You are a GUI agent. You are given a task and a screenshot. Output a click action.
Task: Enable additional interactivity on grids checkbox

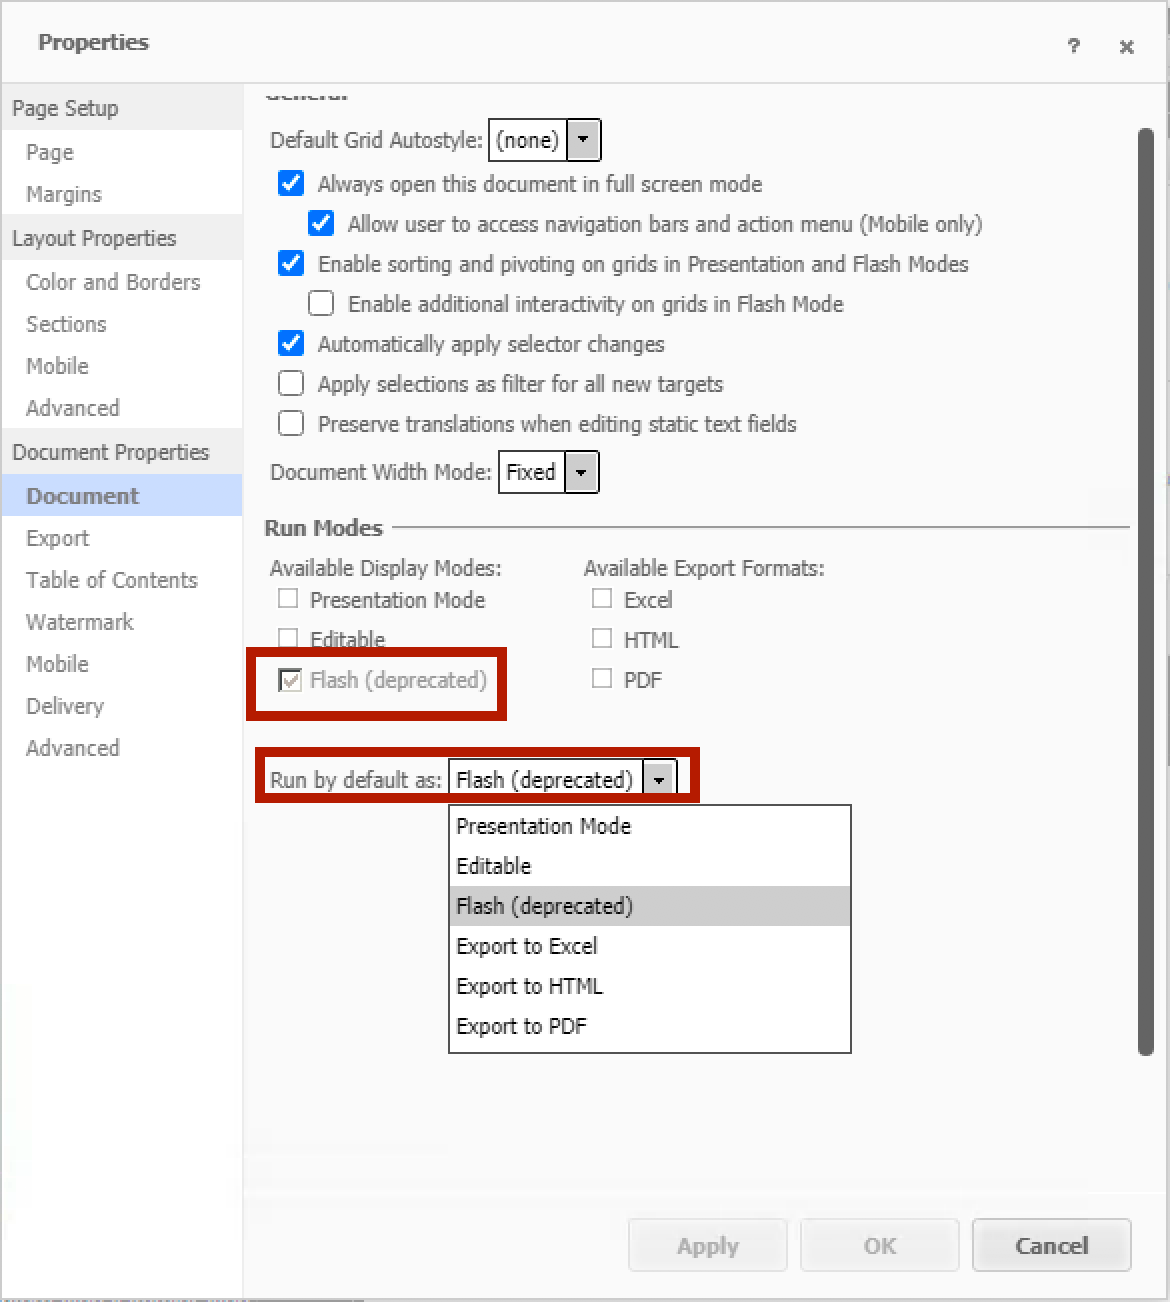click(x=321, y=304)
